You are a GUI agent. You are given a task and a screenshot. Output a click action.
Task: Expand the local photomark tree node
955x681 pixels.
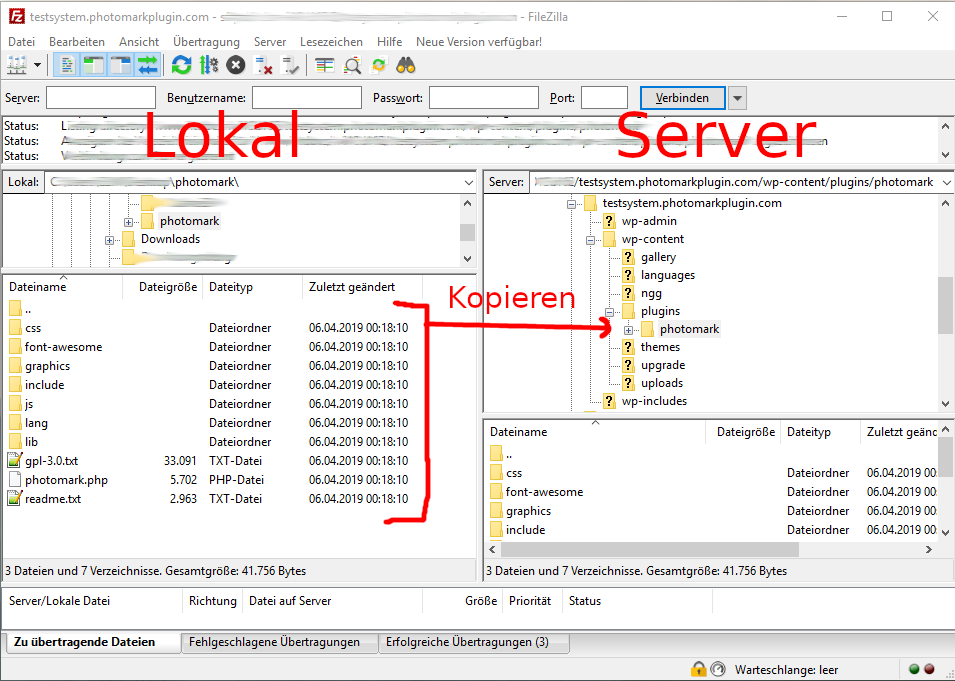(128, 222)
